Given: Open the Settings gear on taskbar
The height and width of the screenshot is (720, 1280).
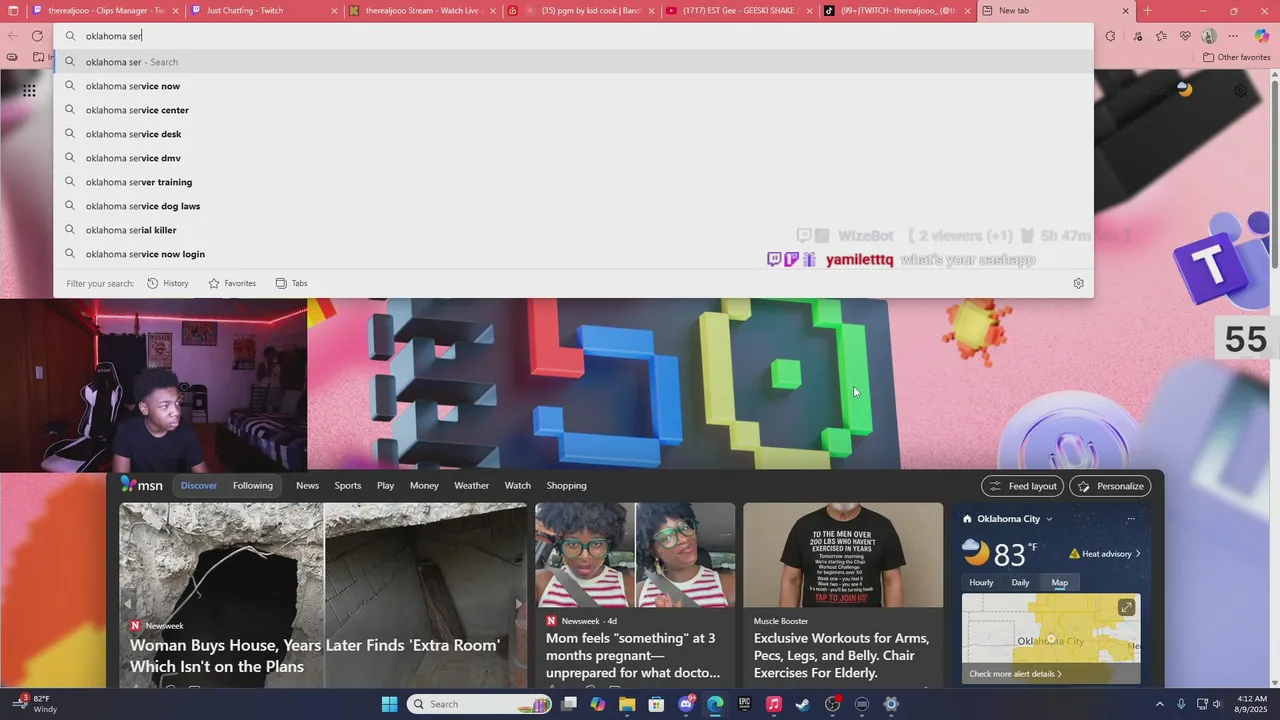Looking at the screenshot, I should (891, 704).
